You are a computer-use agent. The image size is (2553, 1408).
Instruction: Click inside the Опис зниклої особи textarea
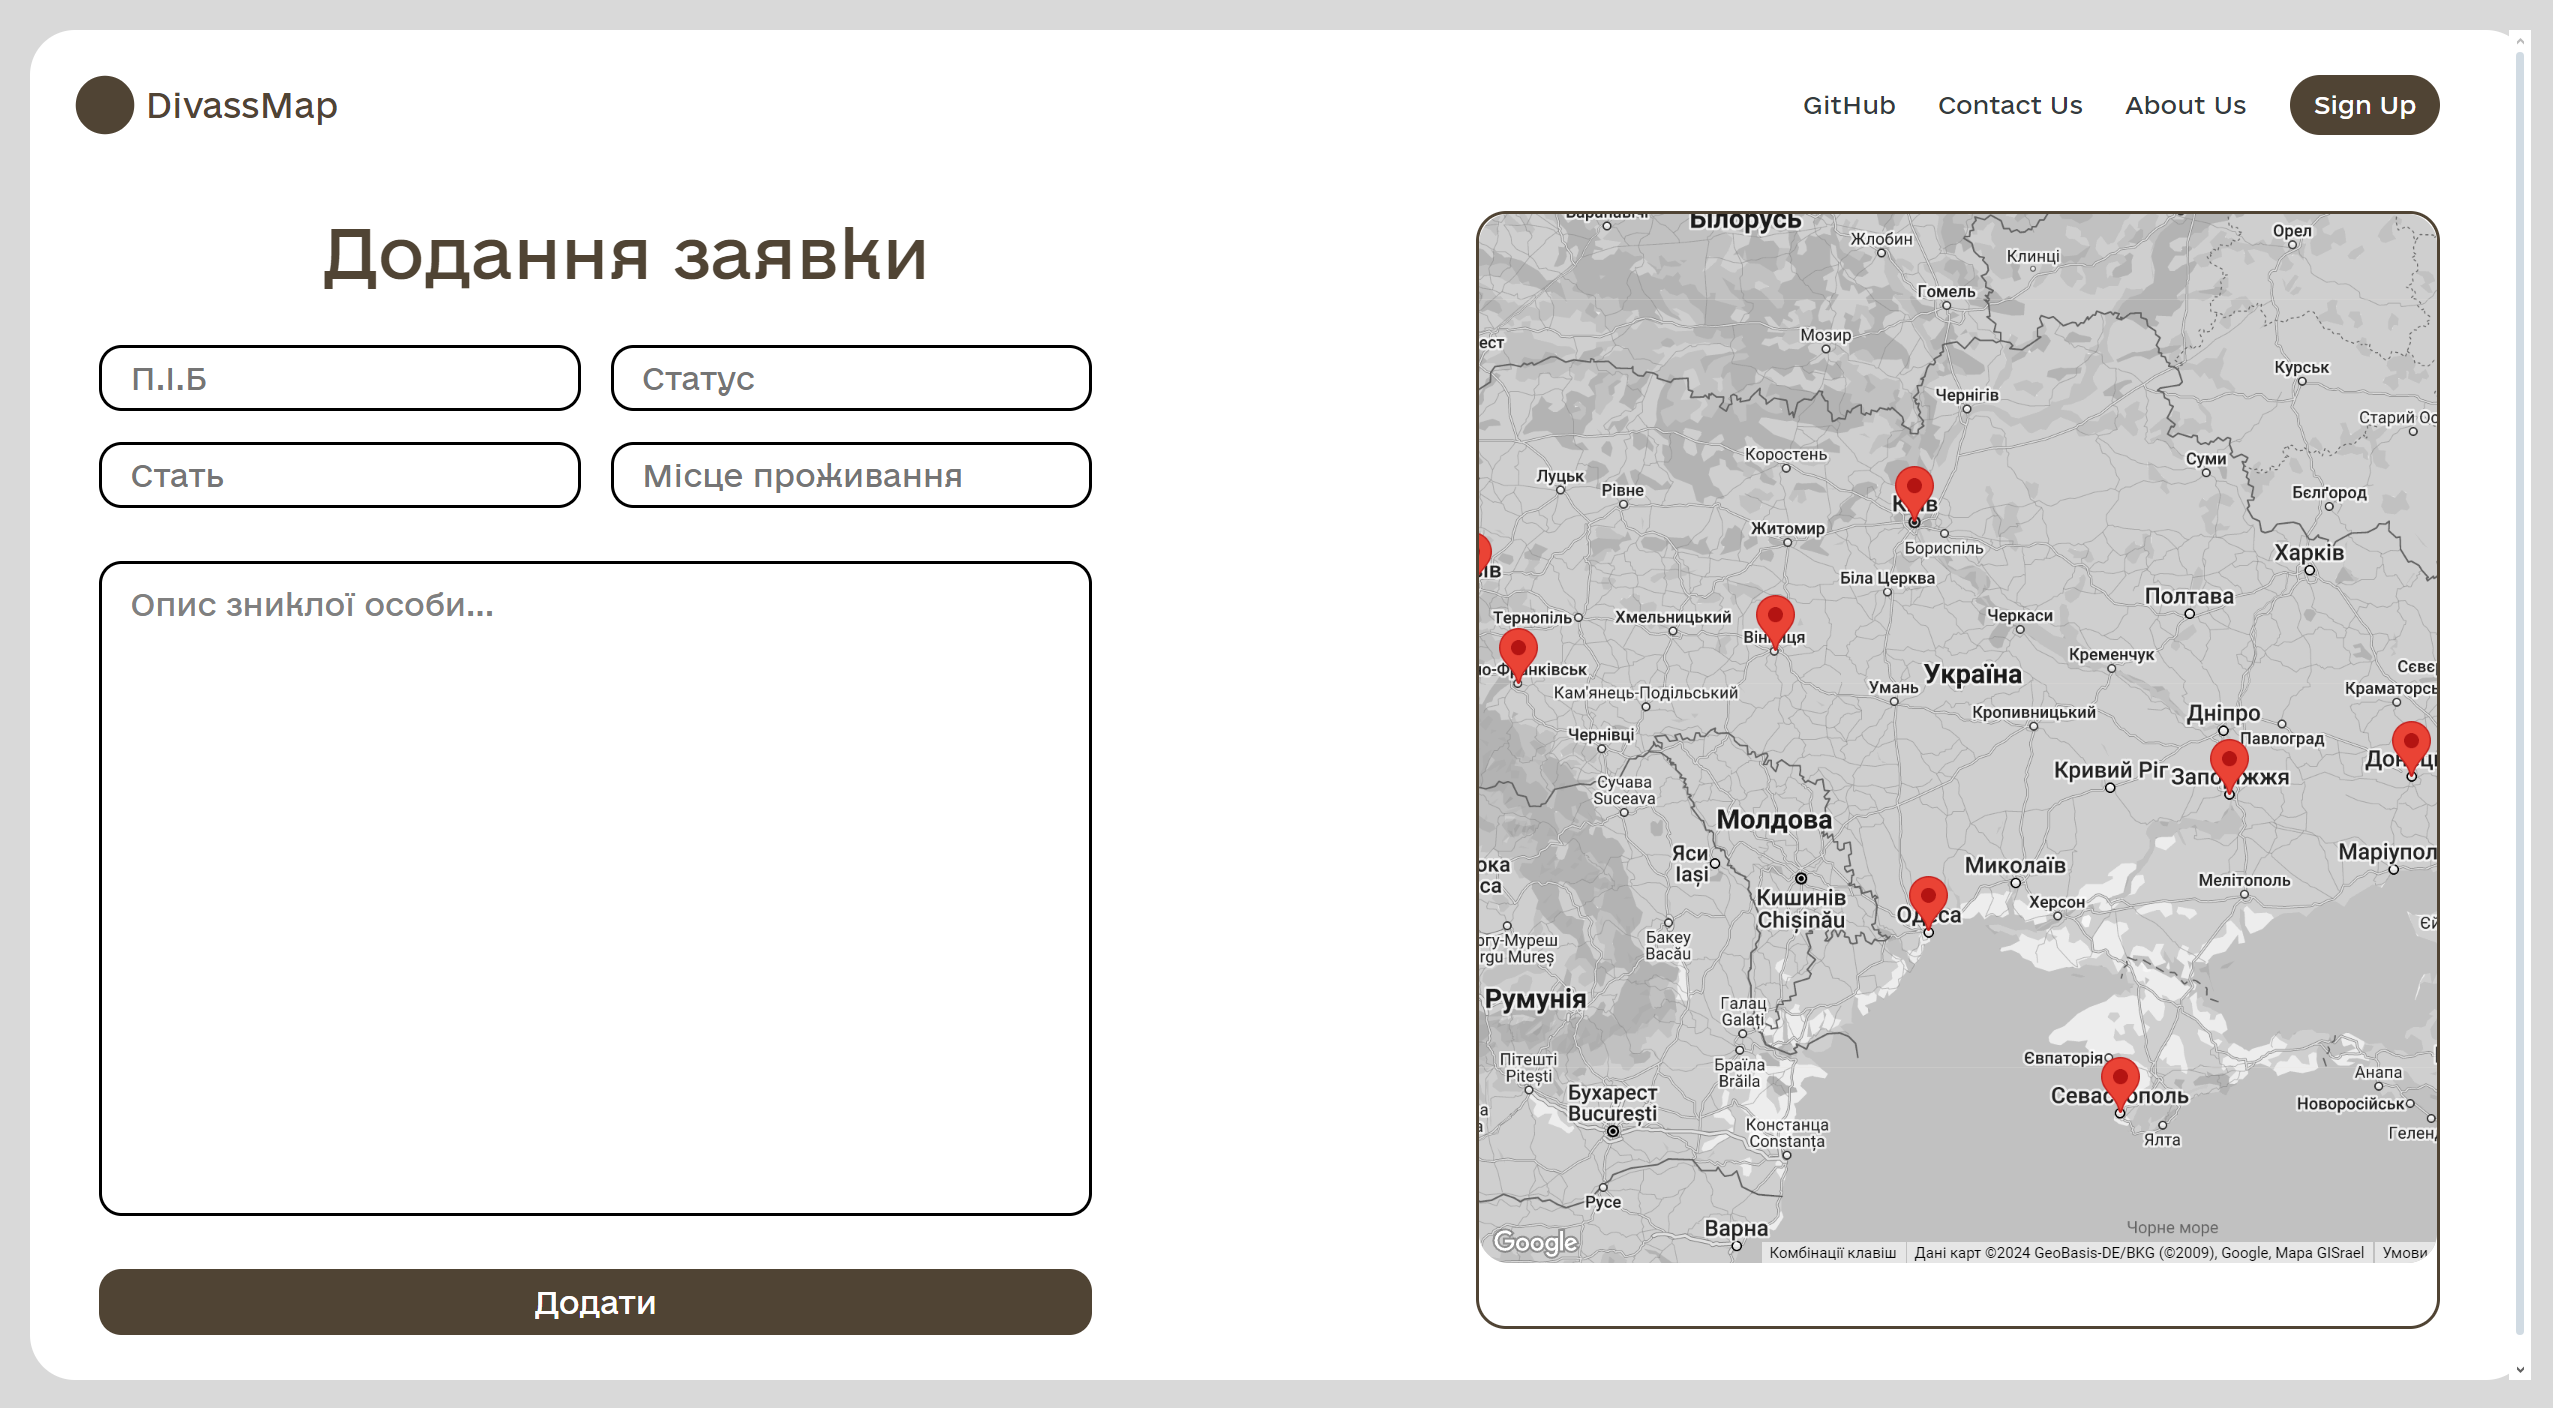(594, 888)
